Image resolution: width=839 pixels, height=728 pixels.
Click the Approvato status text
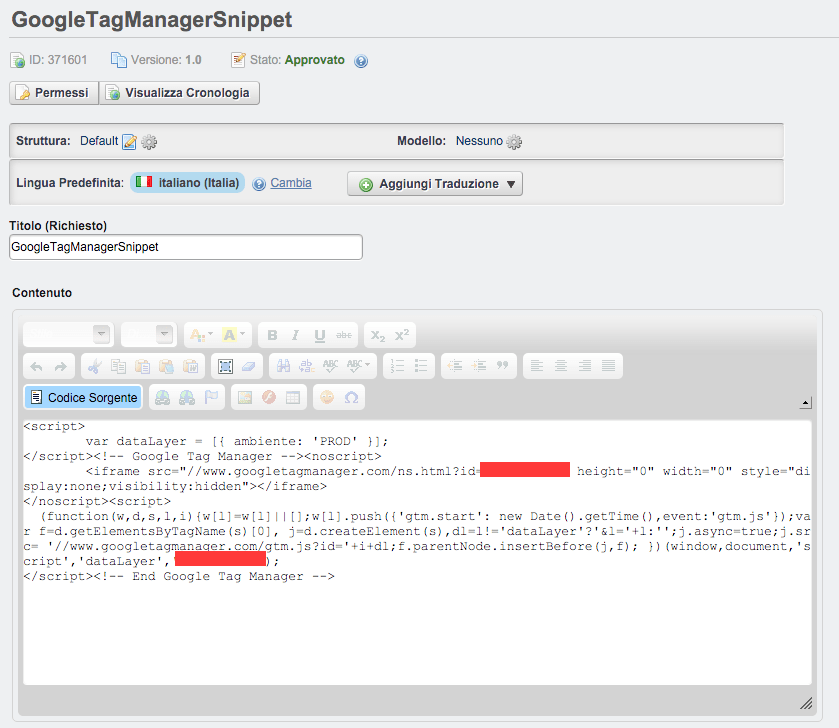click(315, 60)
